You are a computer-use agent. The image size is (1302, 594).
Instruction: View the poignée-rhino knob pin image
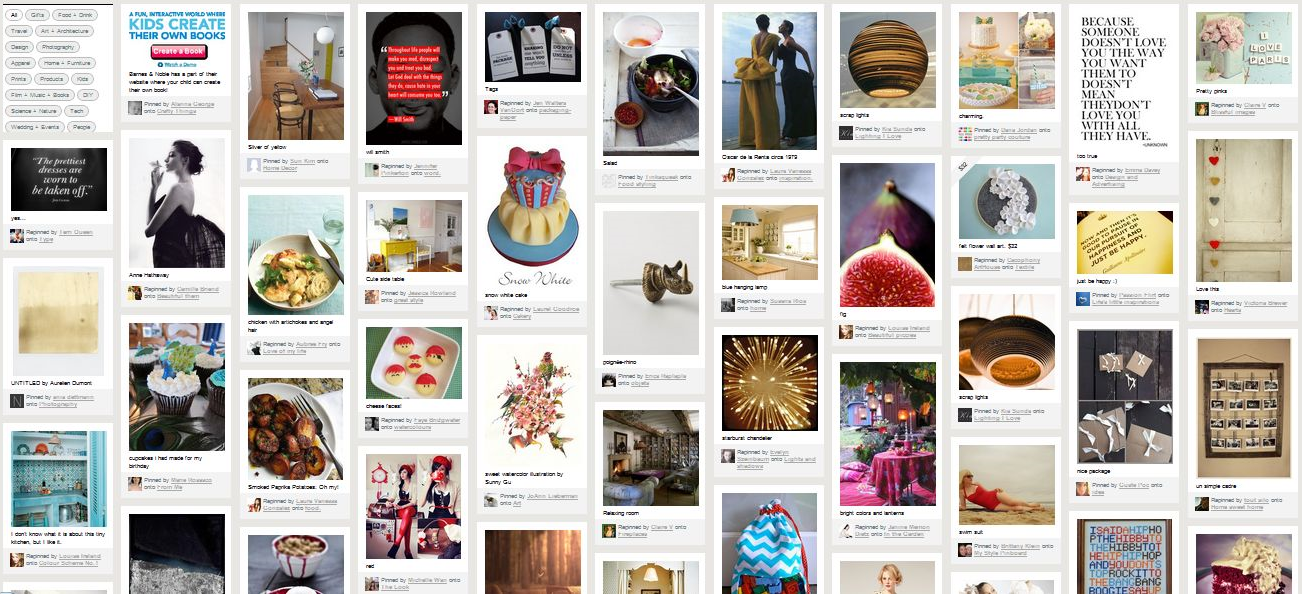(651, 283)
